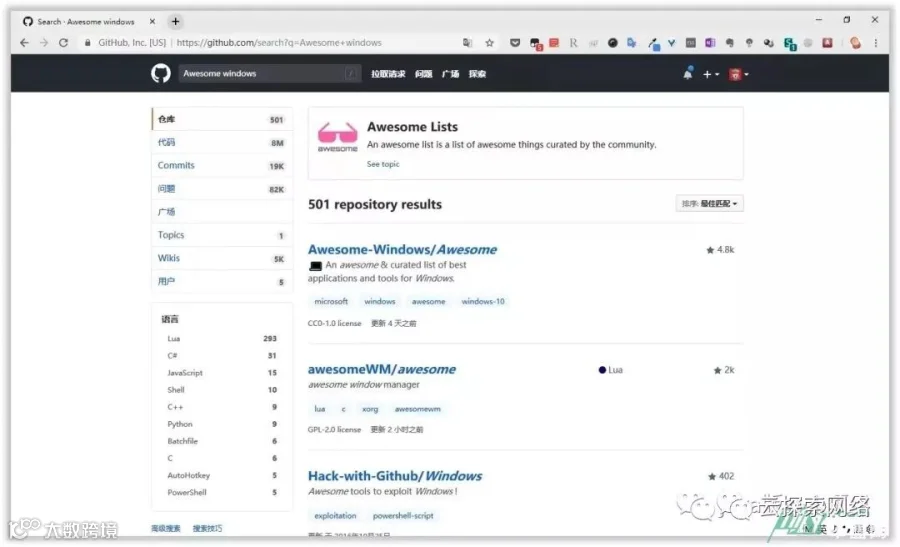The width and height of the screenshot is (900, 547).
Task: Open the create new plus dropdown
Action: [711, 74]
